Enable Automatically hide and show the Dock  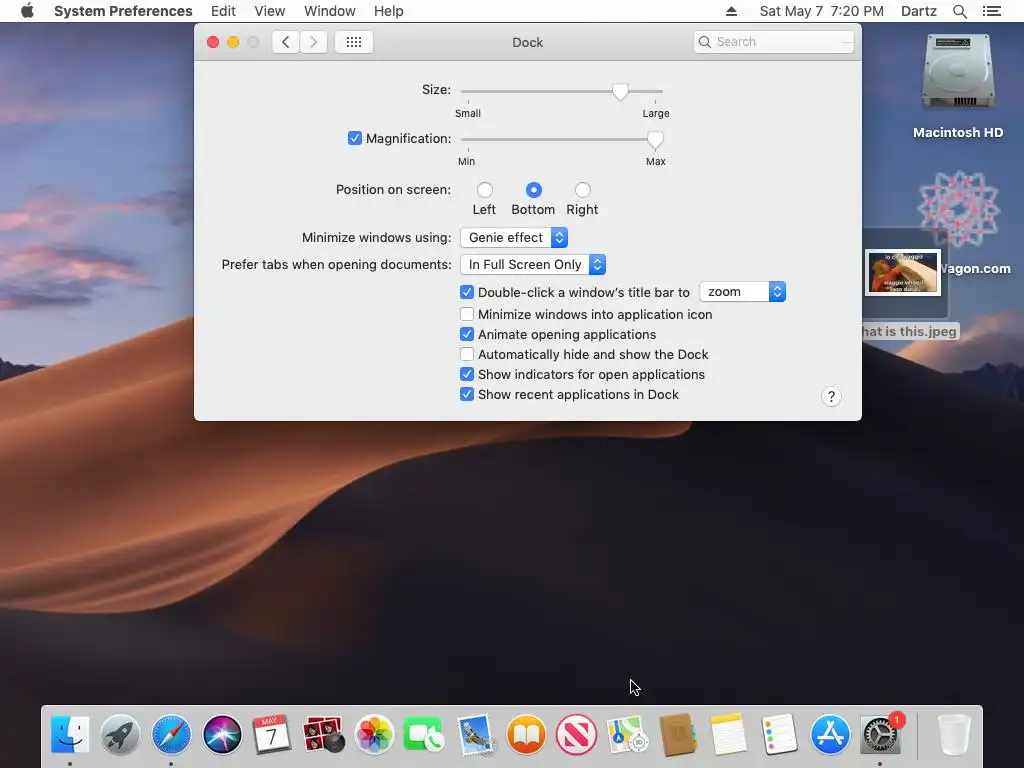pyautogui.click(x=467, y=355)
